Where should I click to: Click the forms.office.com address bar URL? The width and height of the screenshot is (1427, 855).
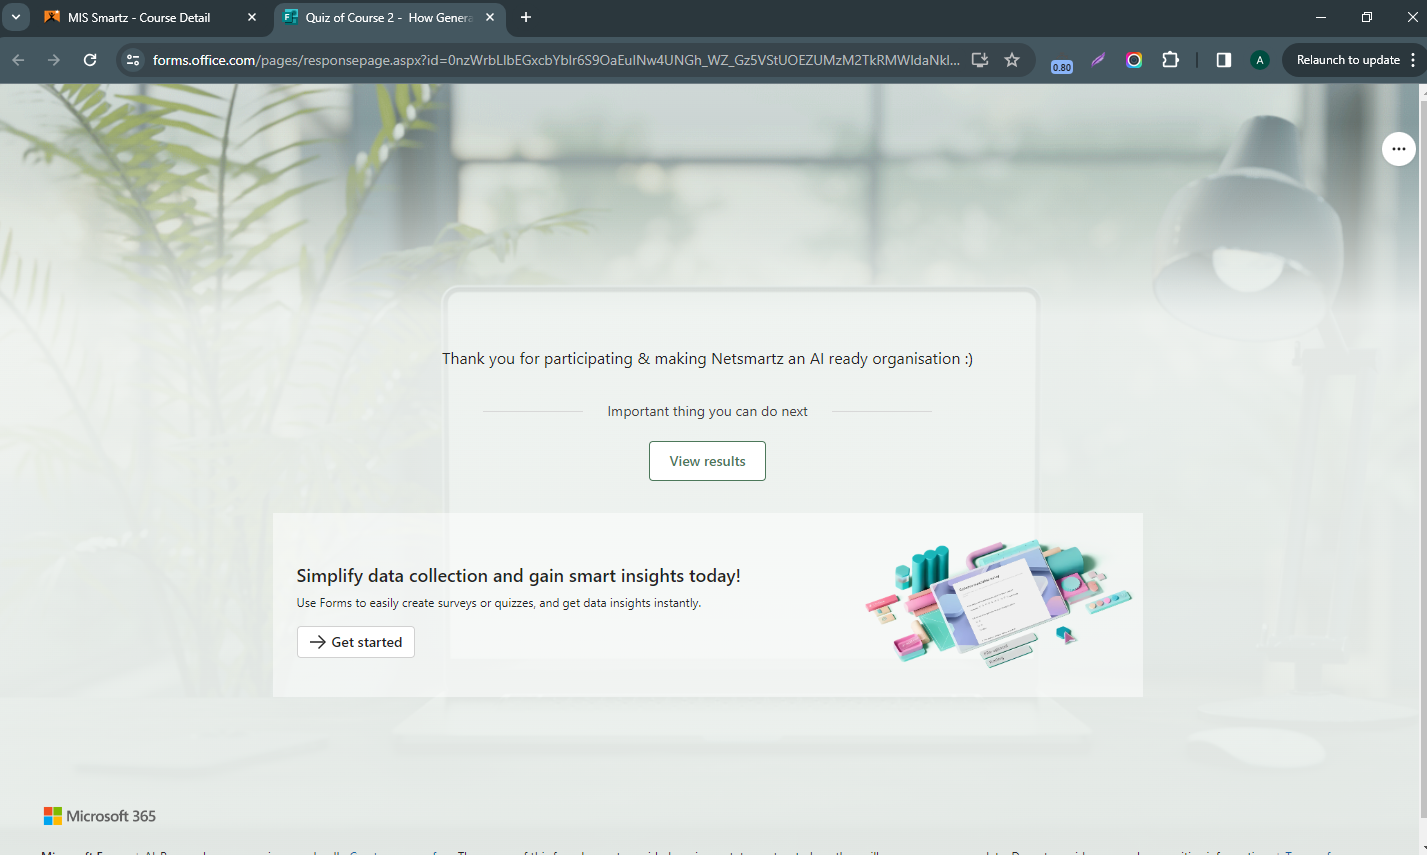tap(555, 60)
